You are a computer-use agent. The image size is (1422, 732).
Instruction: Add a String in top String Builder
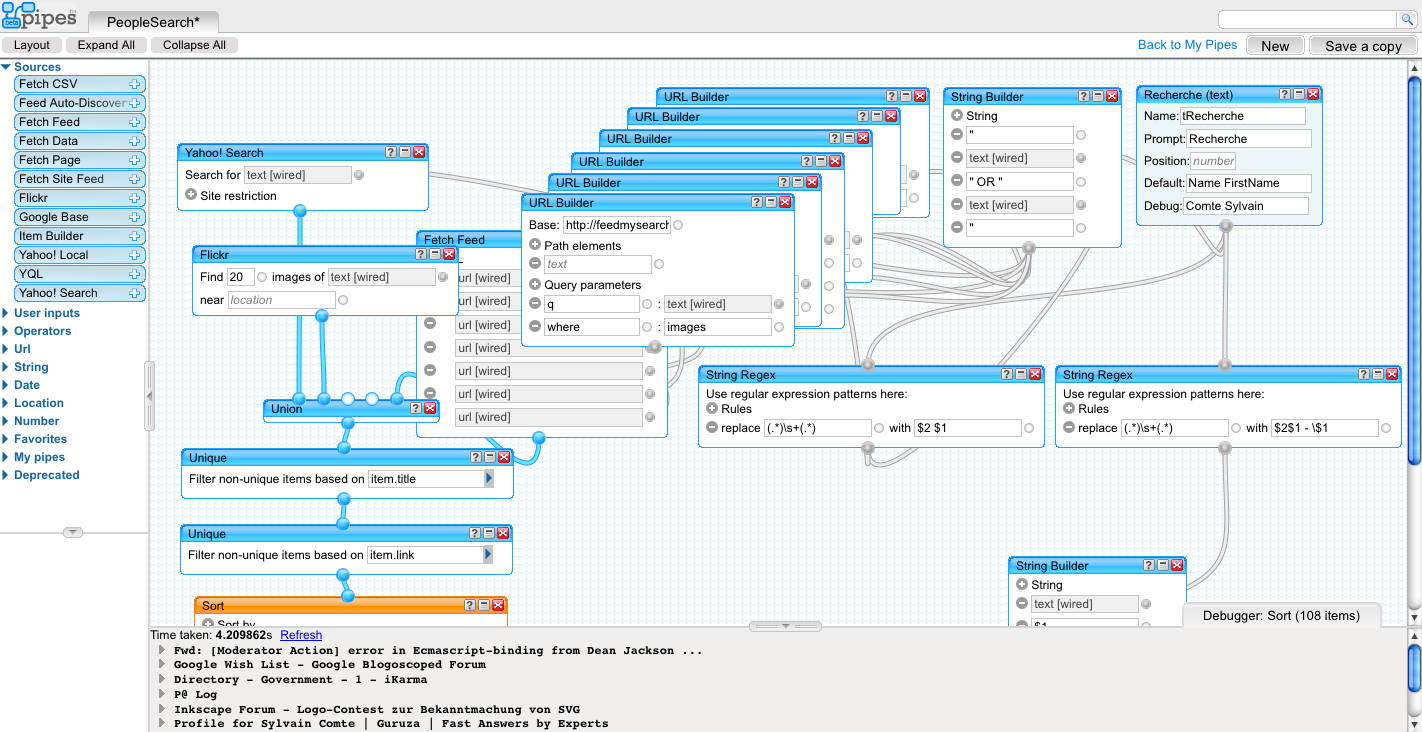coord(957,116)
